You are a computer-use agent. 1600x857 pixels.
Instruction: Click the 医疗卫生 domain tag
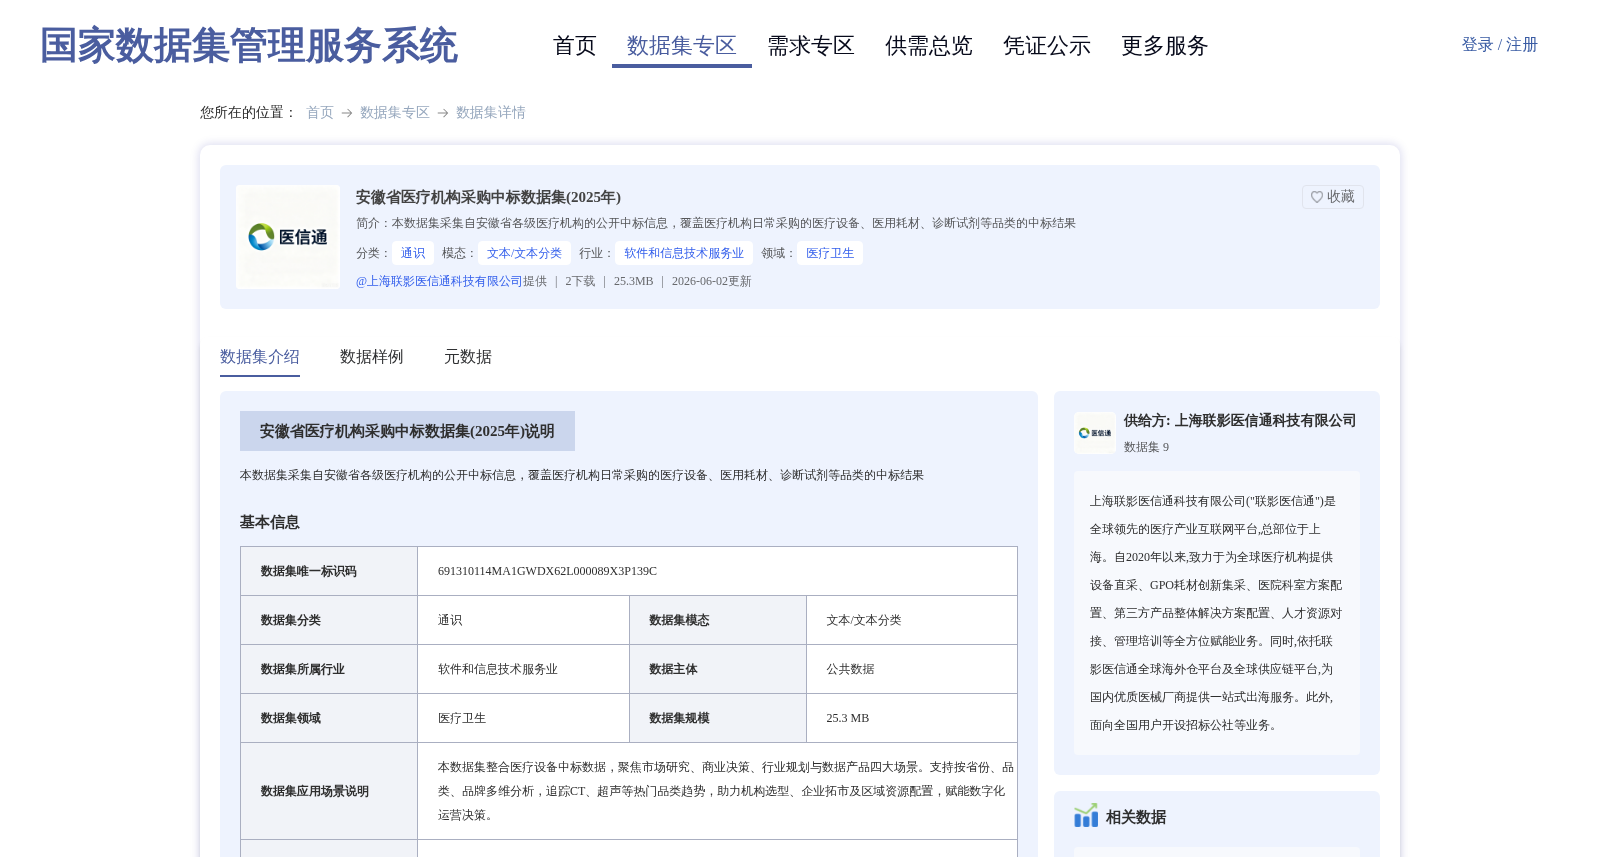coord(830,253)
